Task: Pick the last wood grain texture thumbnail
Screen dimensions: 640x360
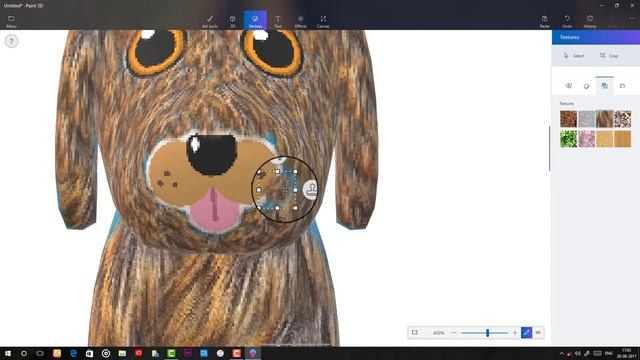Action: [622, 139]
